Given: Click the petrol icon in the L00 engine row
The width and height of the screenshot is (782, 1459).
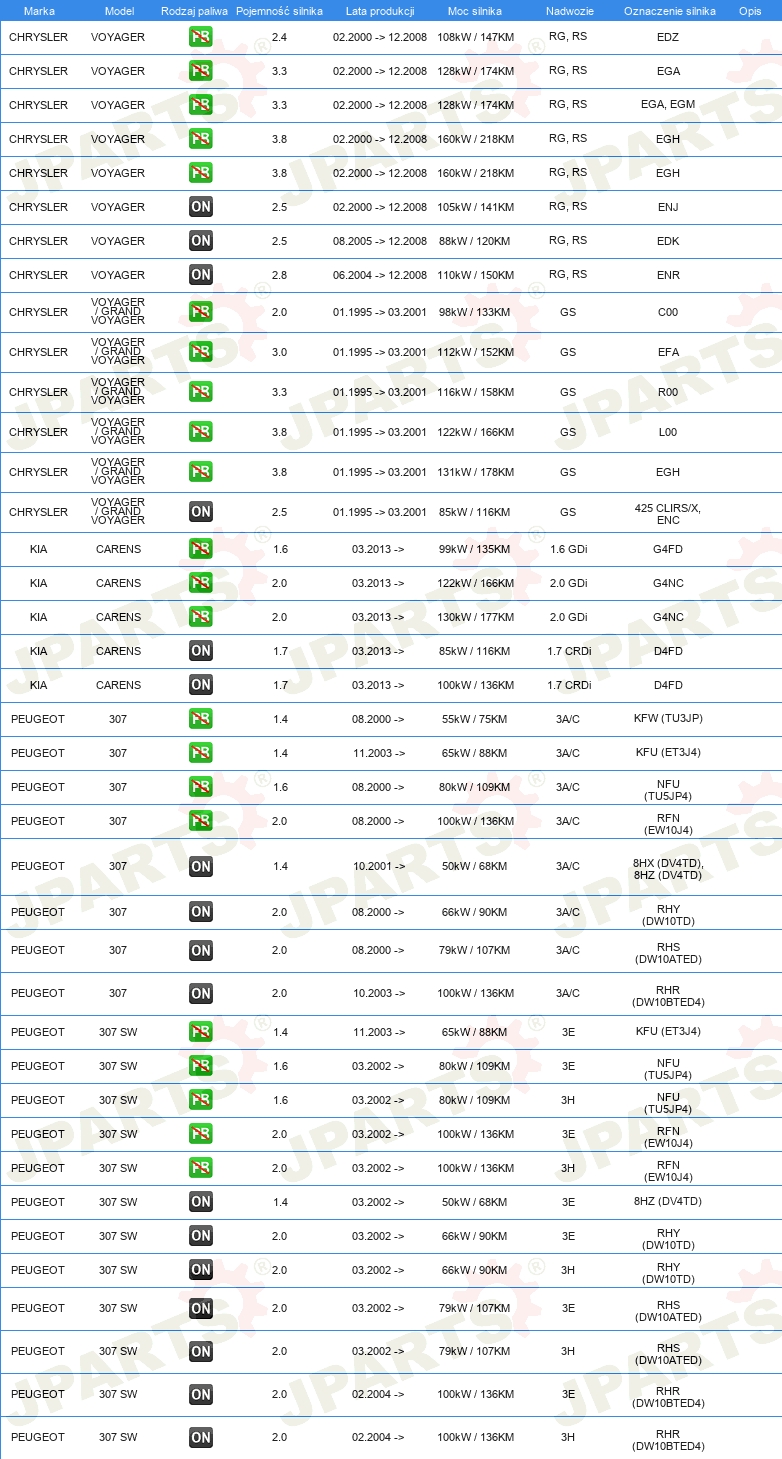Looking at the screenshot, I should 201,432.
